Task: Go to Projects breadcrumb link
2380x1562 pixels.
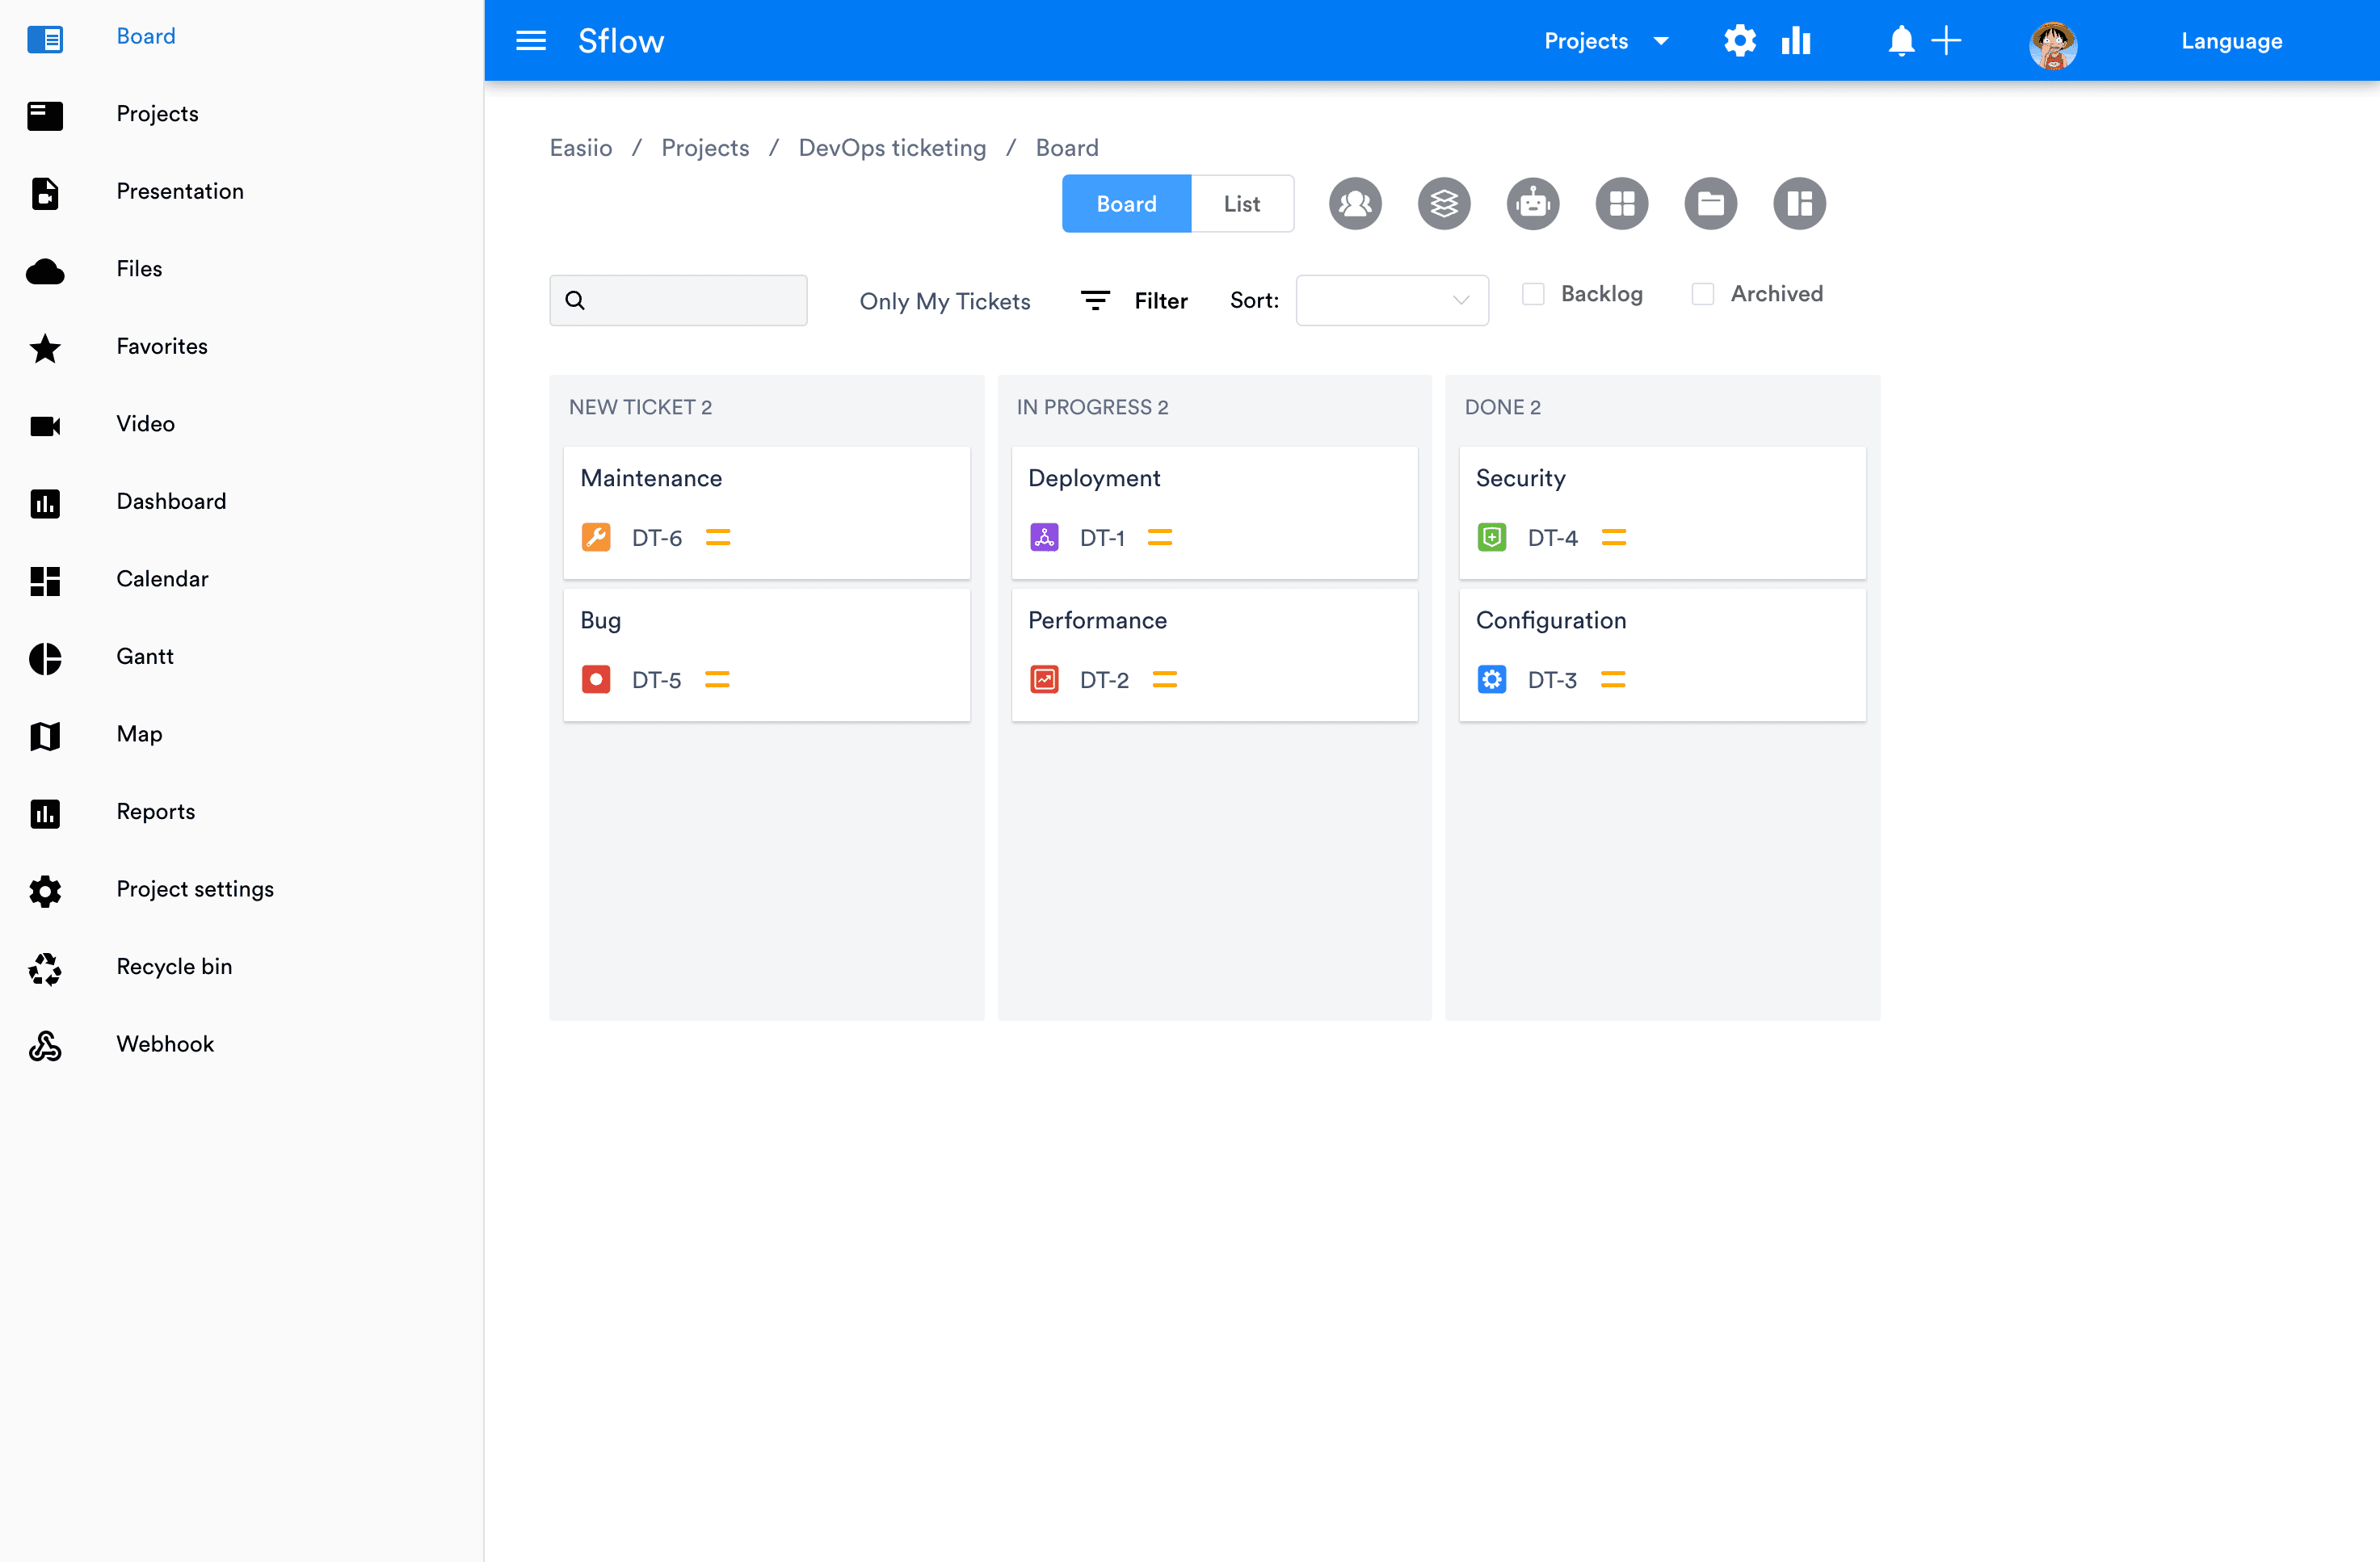Action: (x=705, y=148)
